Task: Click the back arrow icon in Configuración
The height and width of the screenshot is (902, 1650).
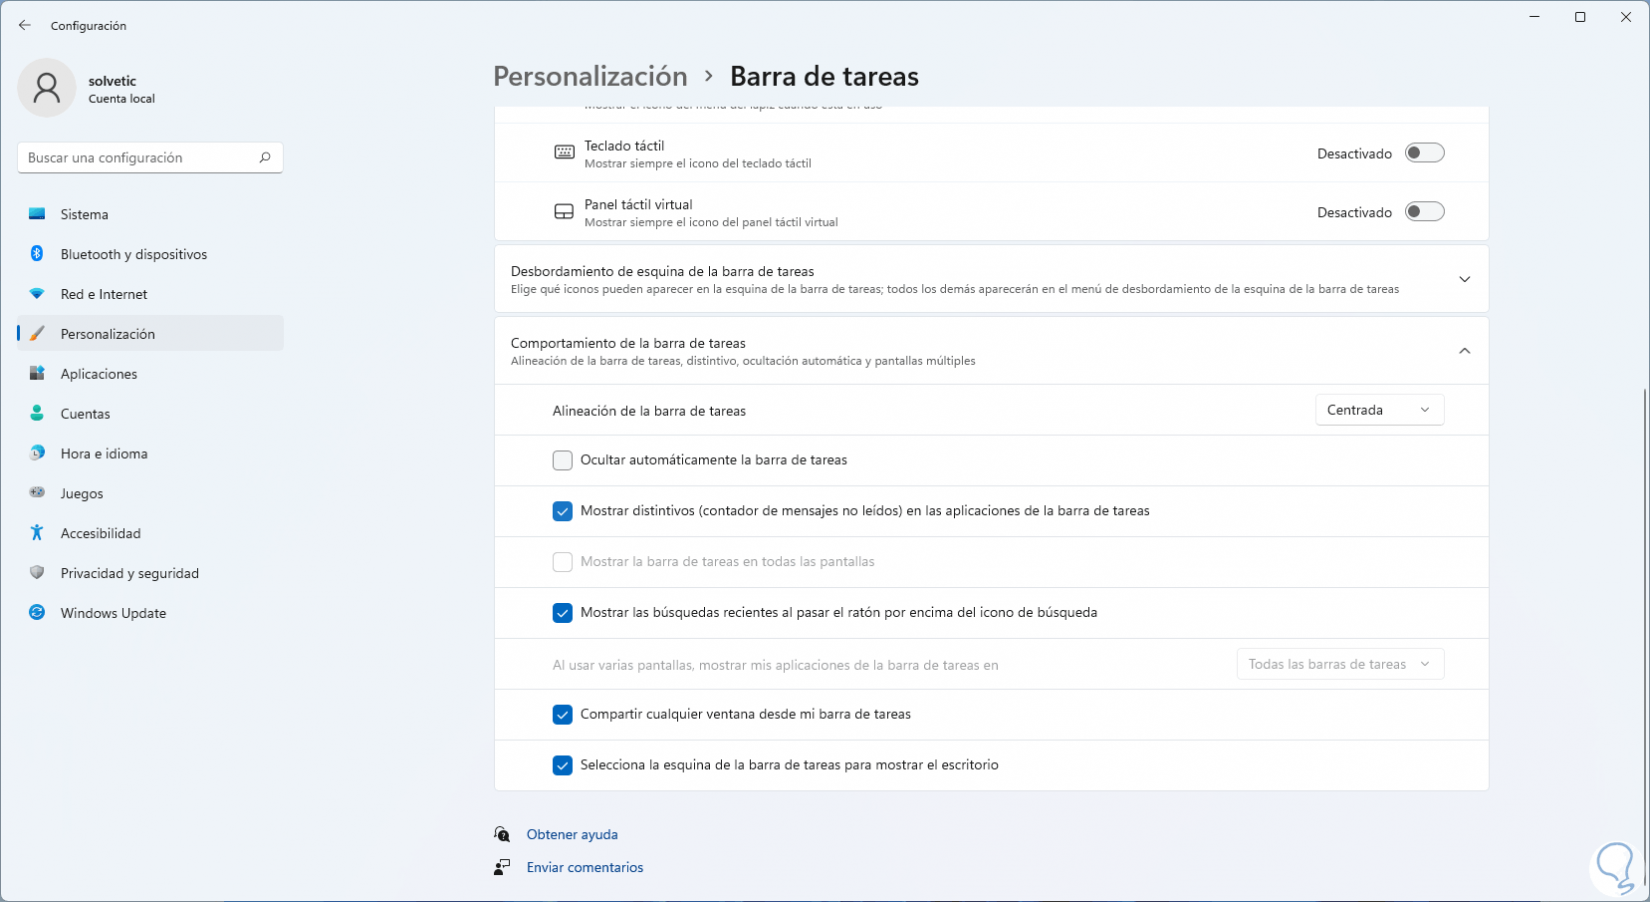Action: coord(25,25)
